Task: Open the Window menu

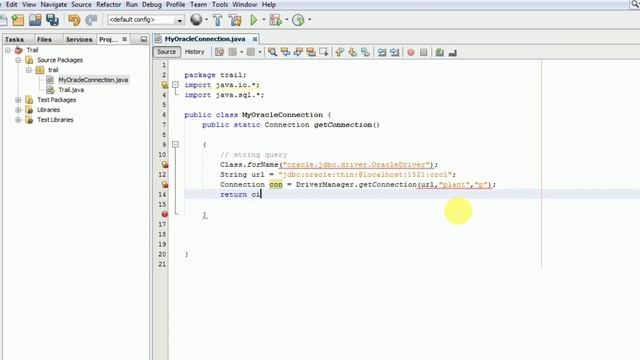Action: [x=244, y=4]
